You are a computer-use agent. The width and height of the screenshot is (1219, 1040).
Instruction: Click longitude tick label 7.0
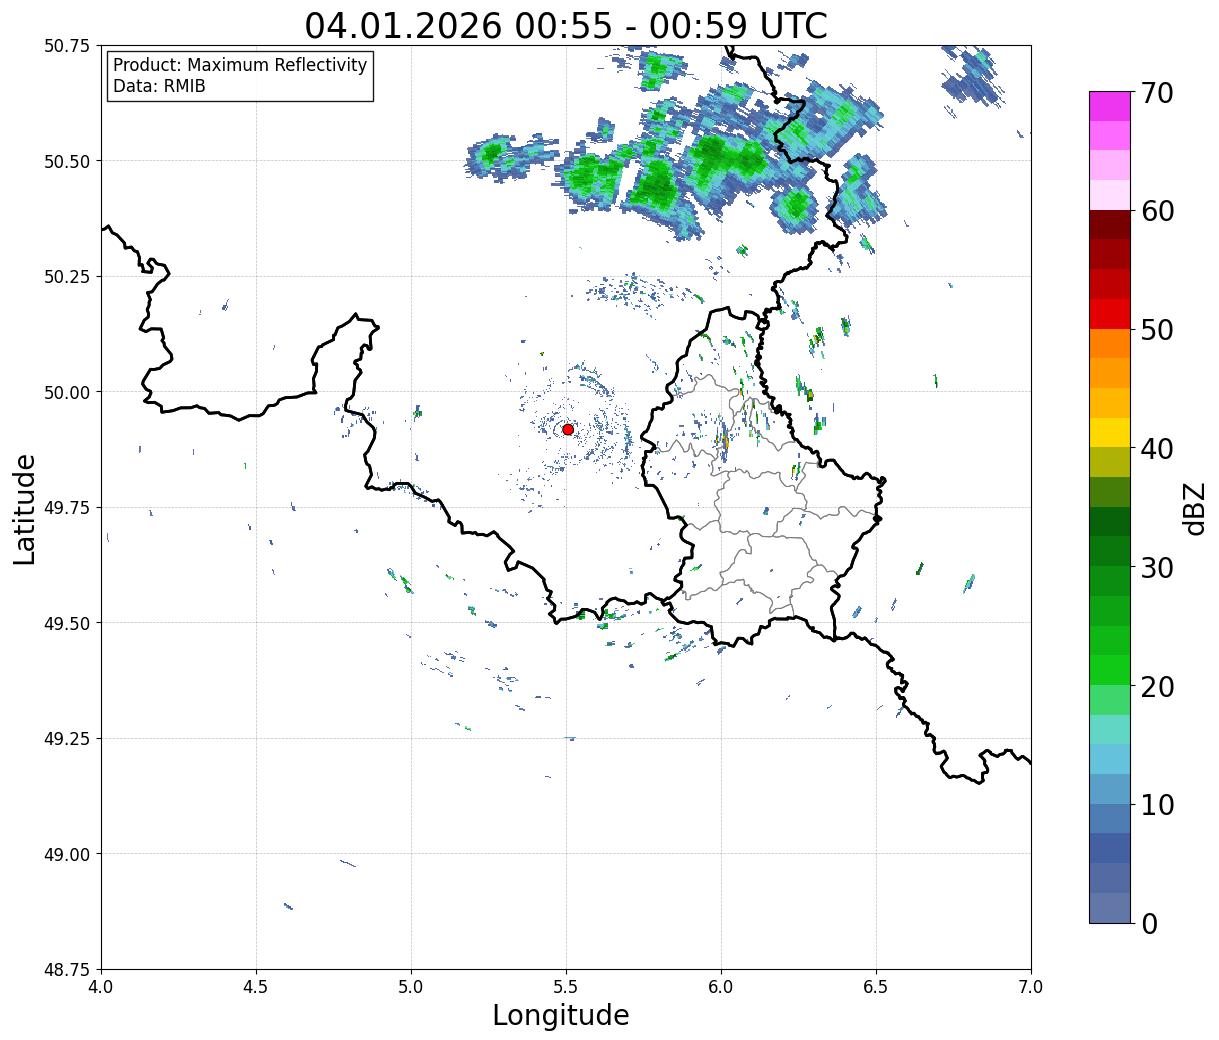tap(1031, 986)
